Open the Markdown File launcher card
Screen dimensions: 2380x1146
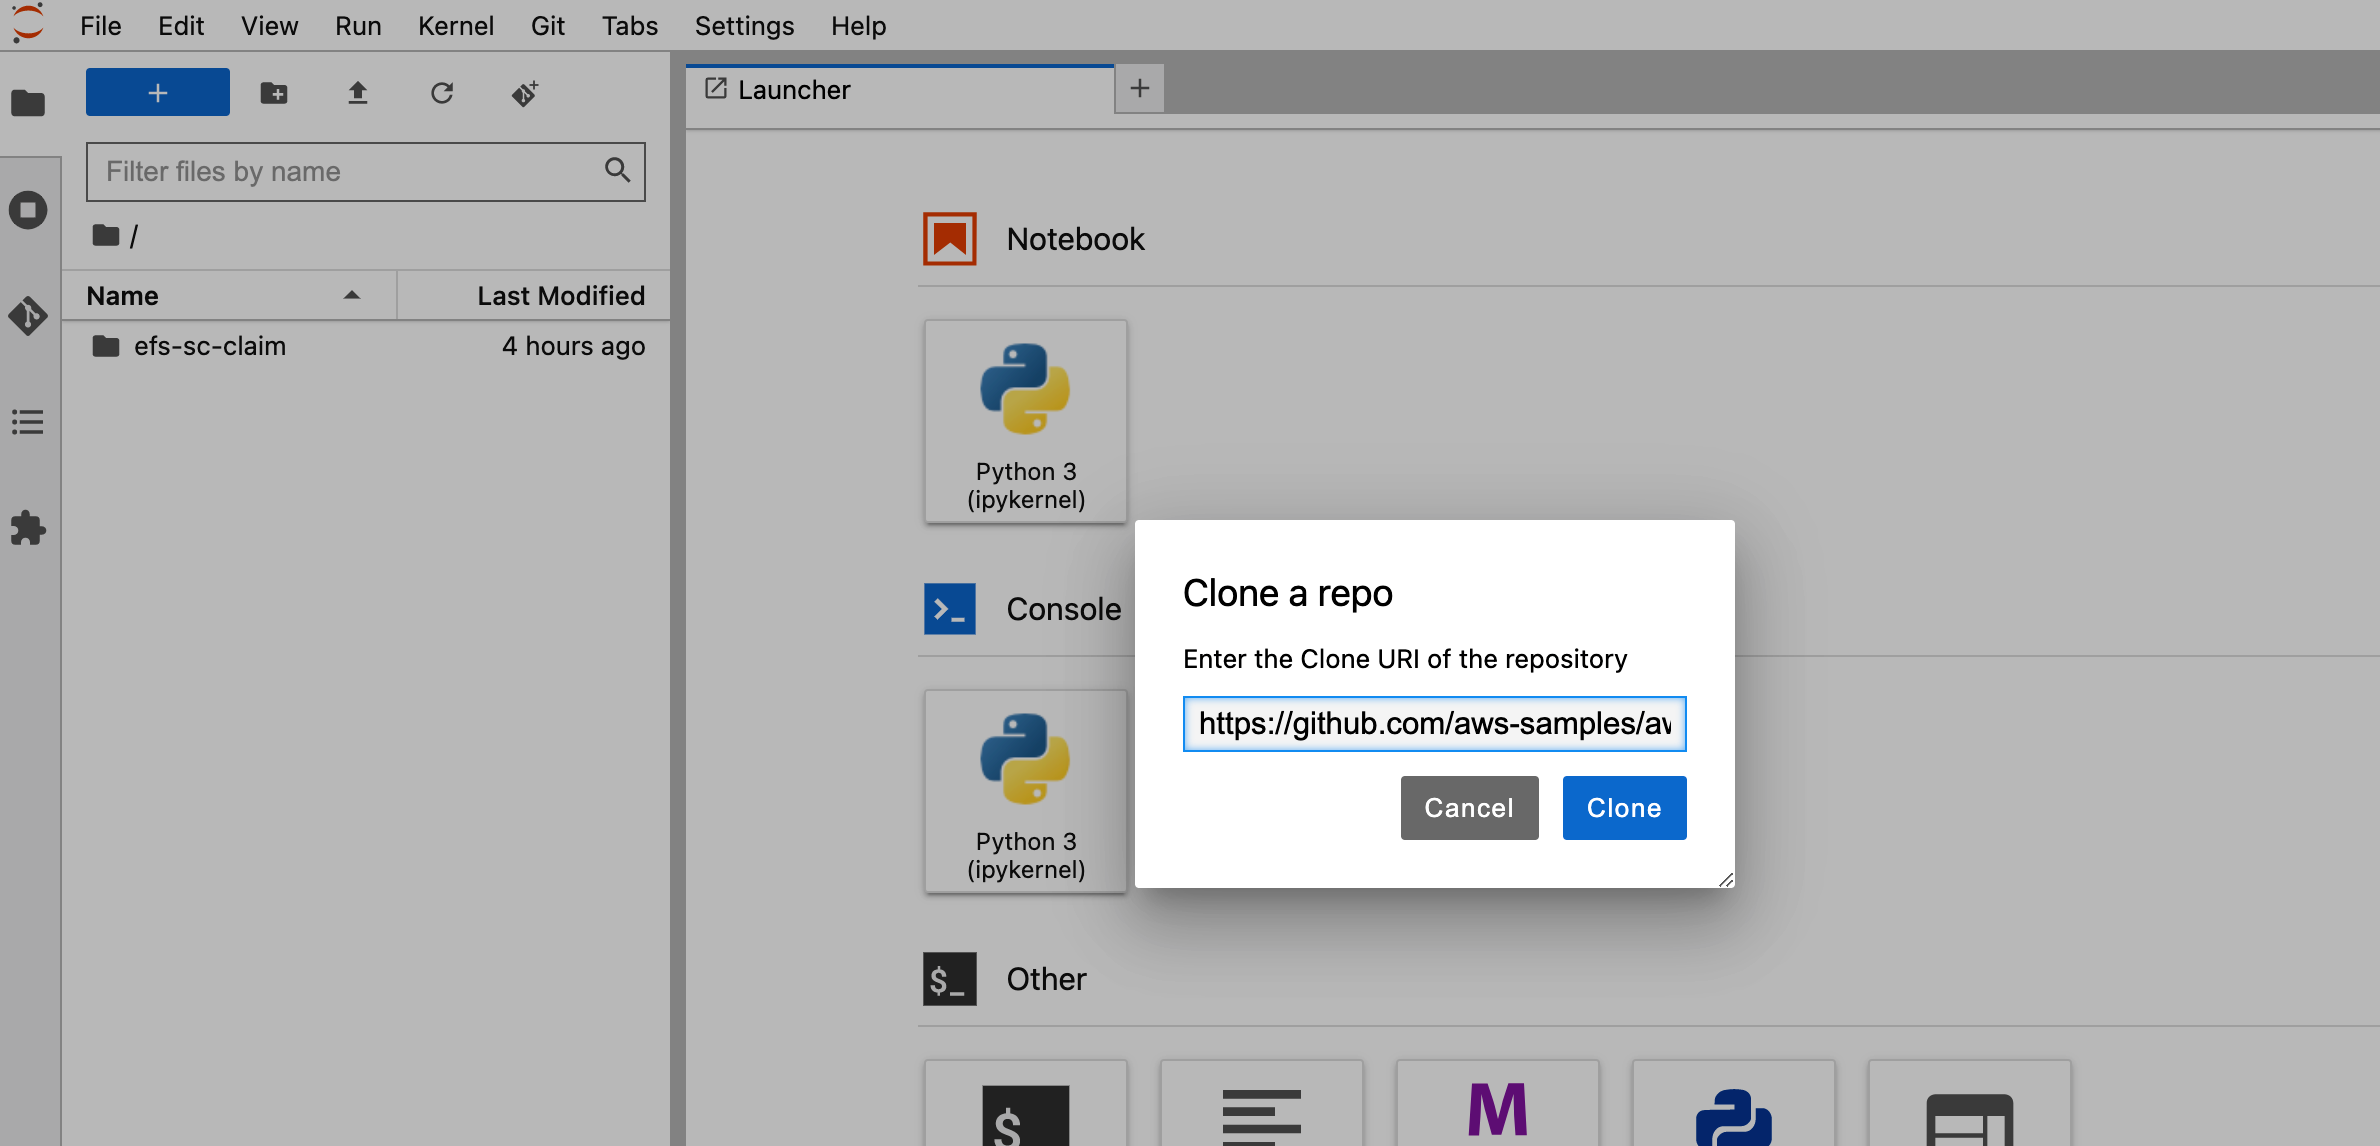[1498, 1103]
